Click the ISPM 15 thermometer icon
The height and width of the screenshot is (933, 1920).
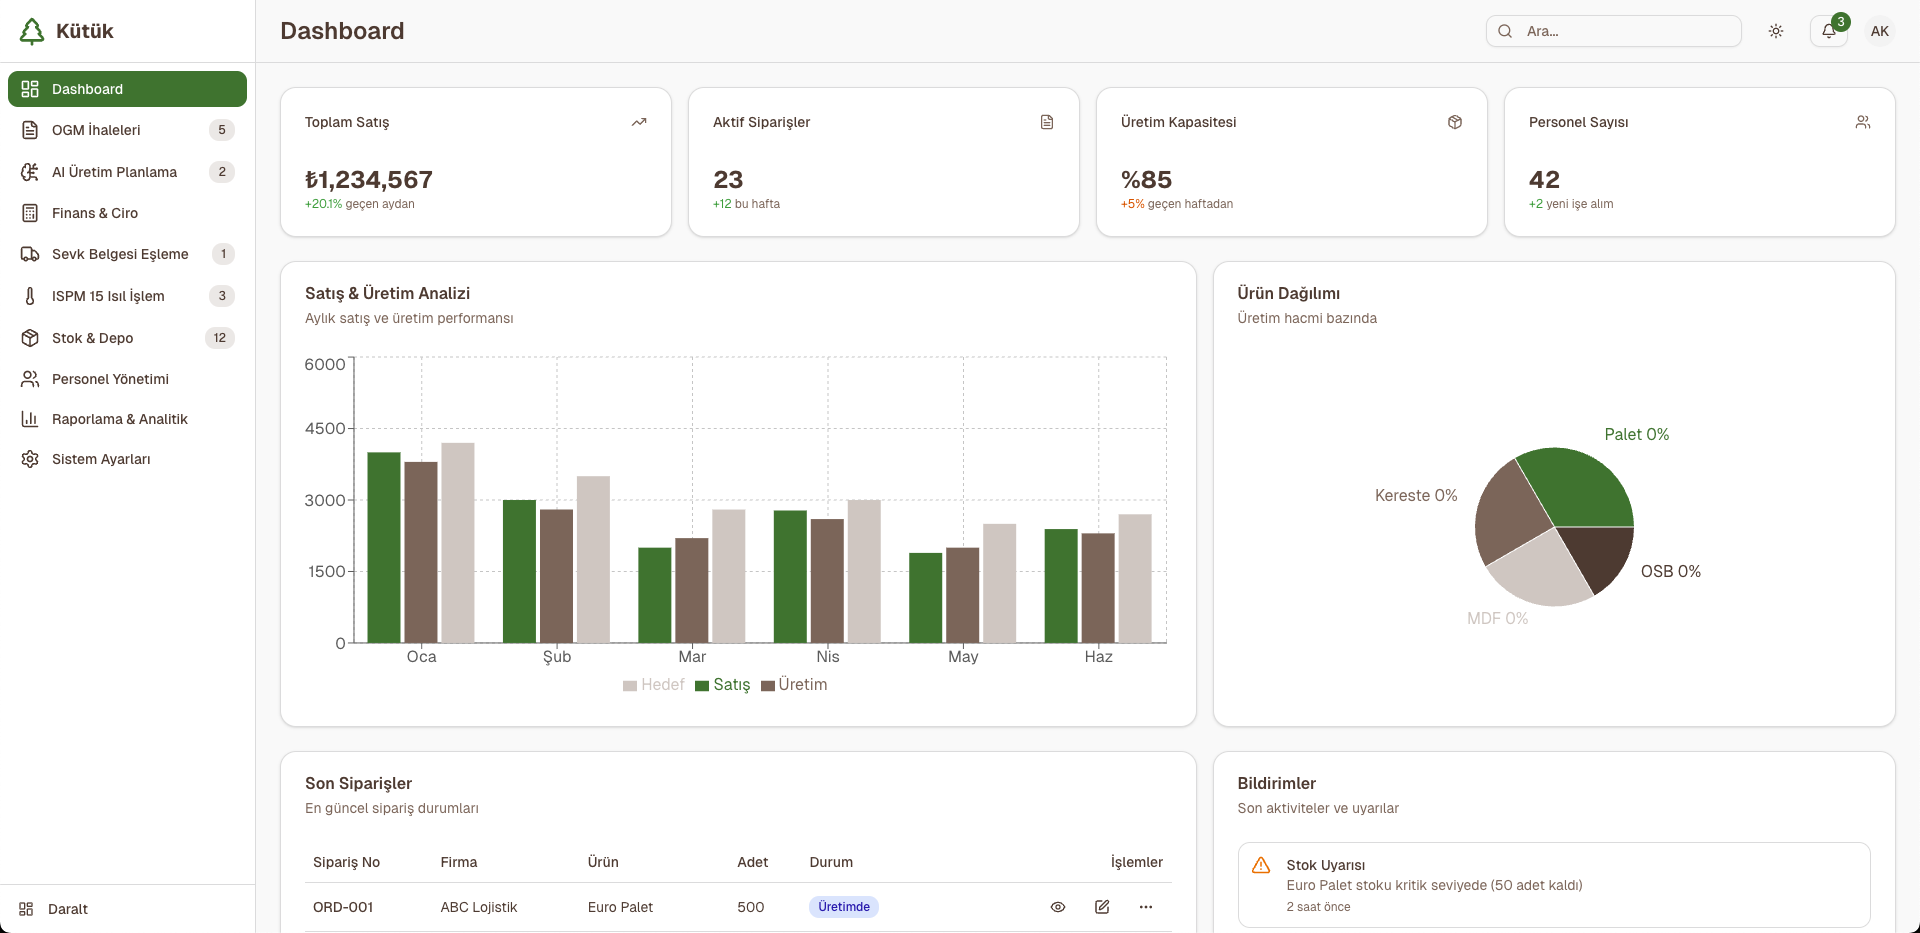click(30, 296)
